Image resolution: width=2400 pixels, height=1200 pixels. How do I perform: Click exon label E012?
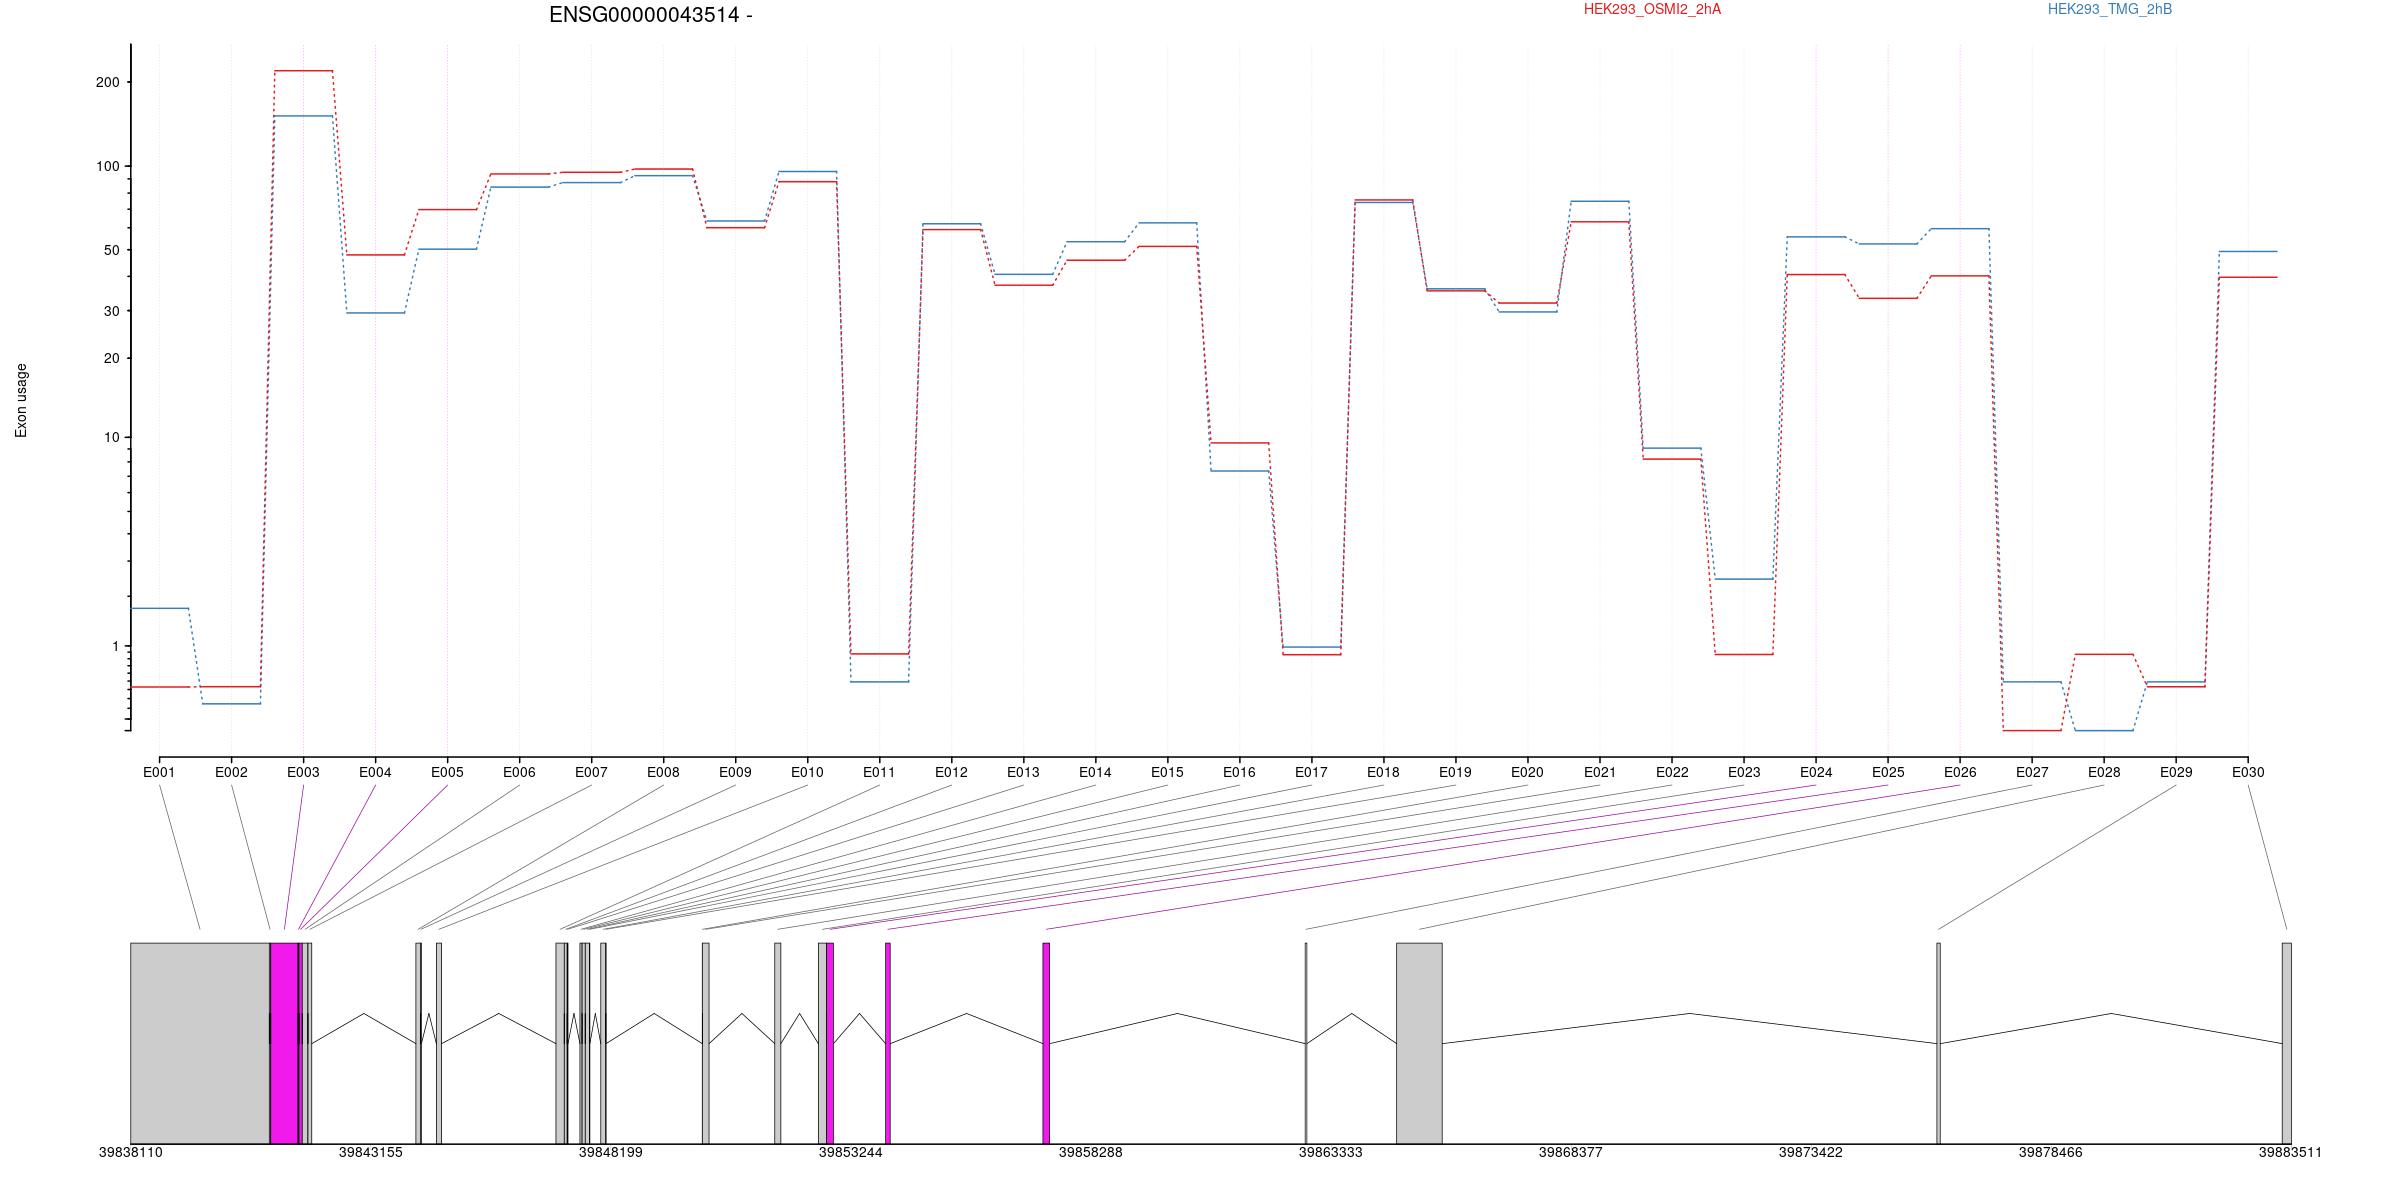(x=951, y=772)
